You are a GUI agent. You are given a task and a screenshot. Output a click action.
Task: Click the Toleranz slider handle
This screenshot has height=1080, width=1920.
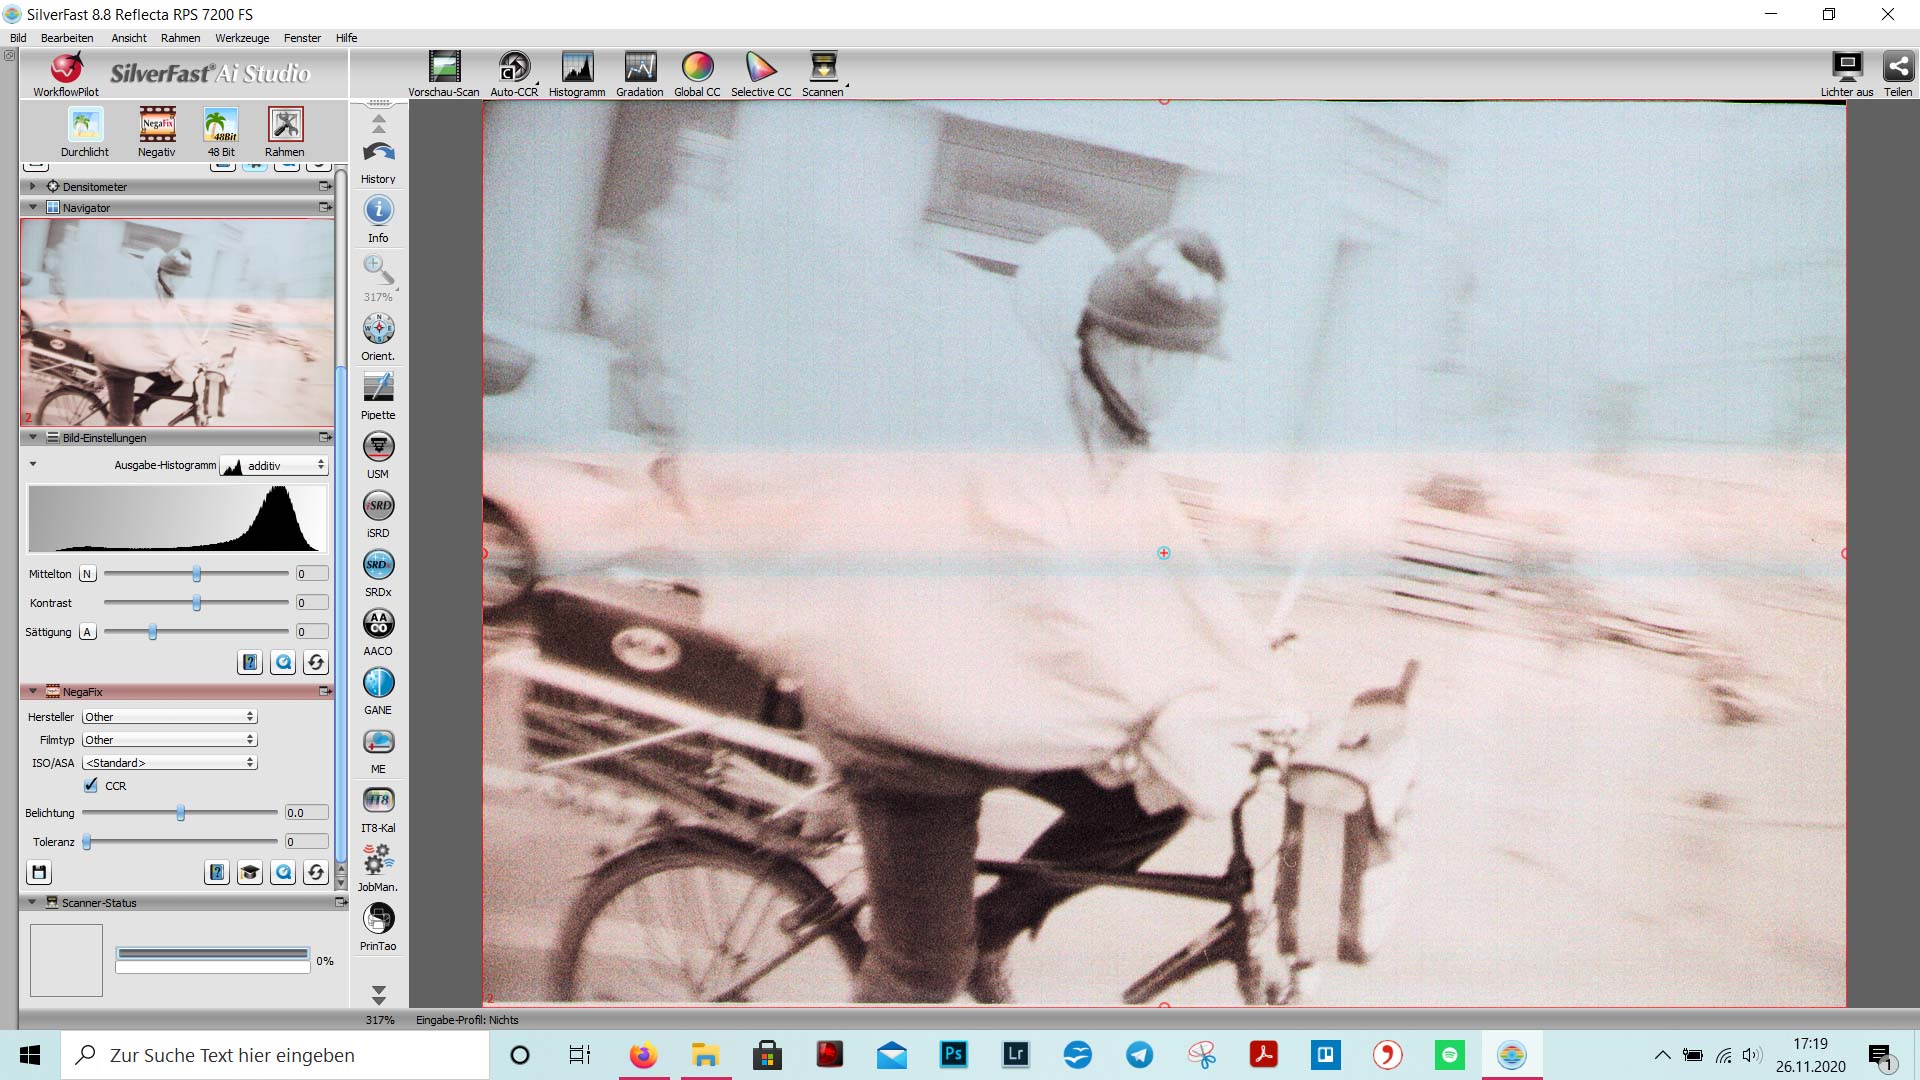(87, 842)
